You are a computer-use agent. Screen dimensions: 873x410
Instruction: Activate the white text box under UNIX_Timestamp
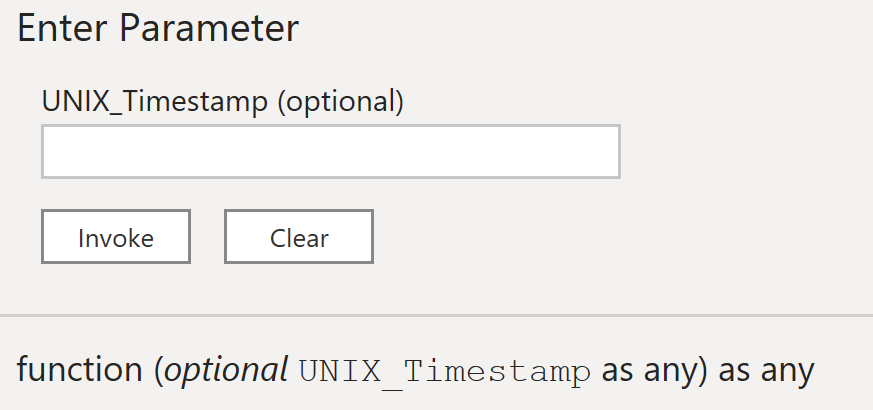[x=331, y=152]
